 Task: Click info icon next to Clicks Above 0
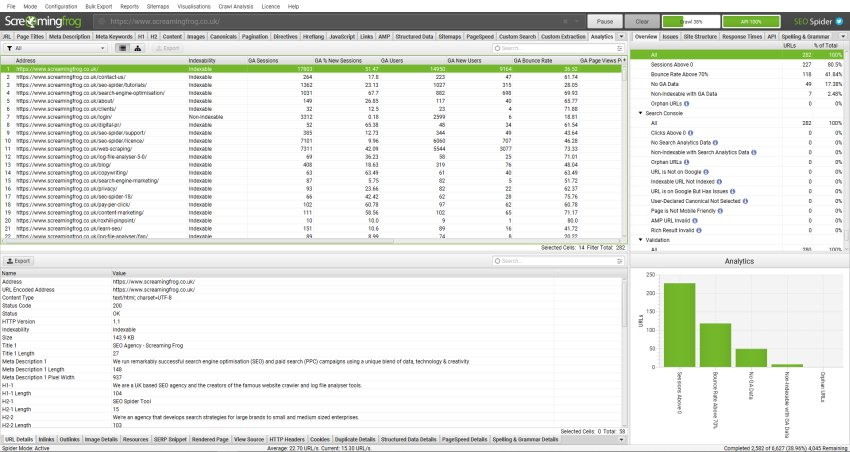pyautogui.click(x=690, y=133)
